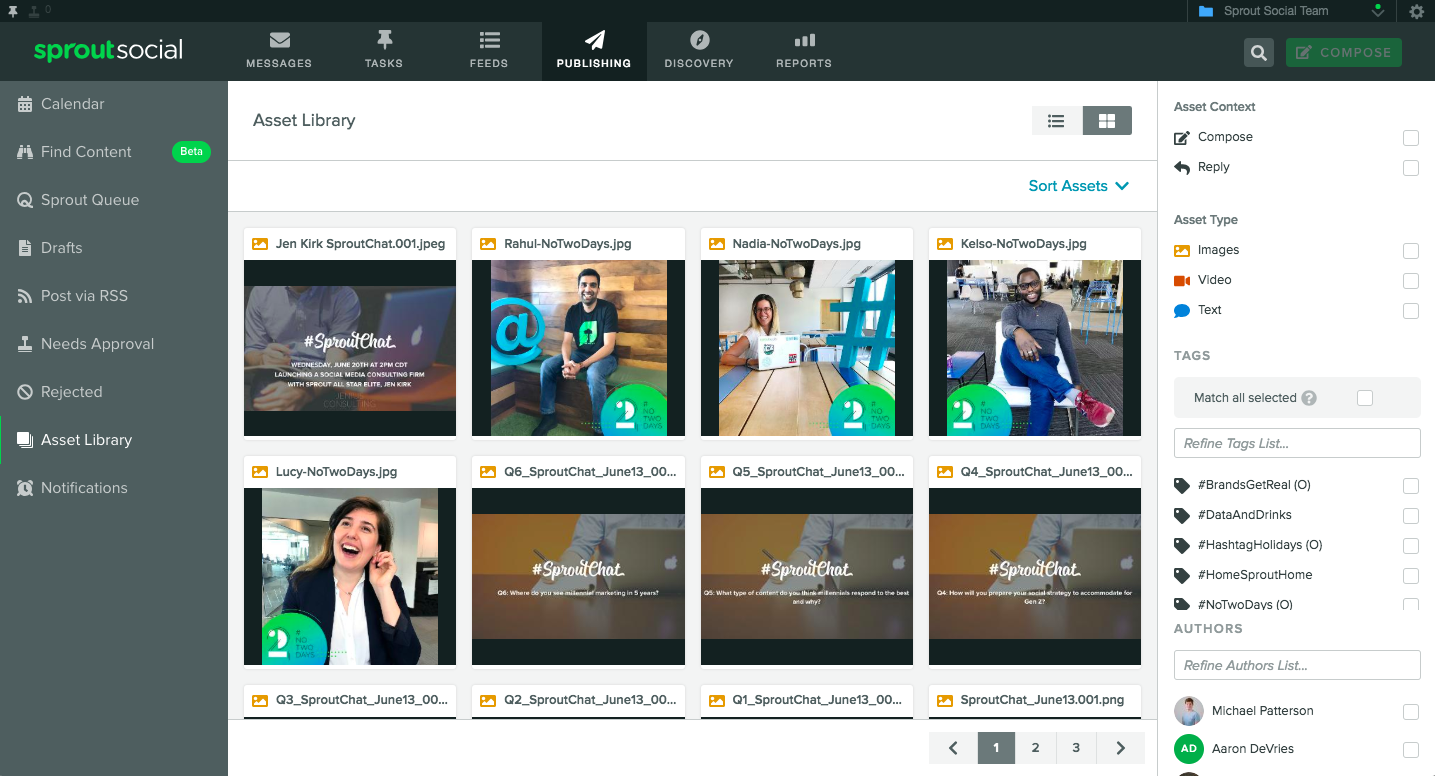Click the Refine Tags List field
1435x776 pixels.
pyautogui.click(x=1297, y=443)
